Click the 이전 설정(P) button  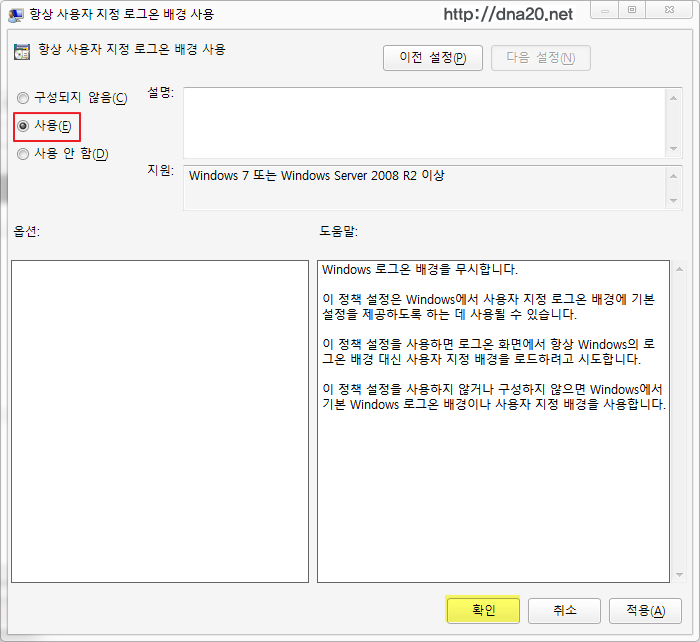pos(433,58)
